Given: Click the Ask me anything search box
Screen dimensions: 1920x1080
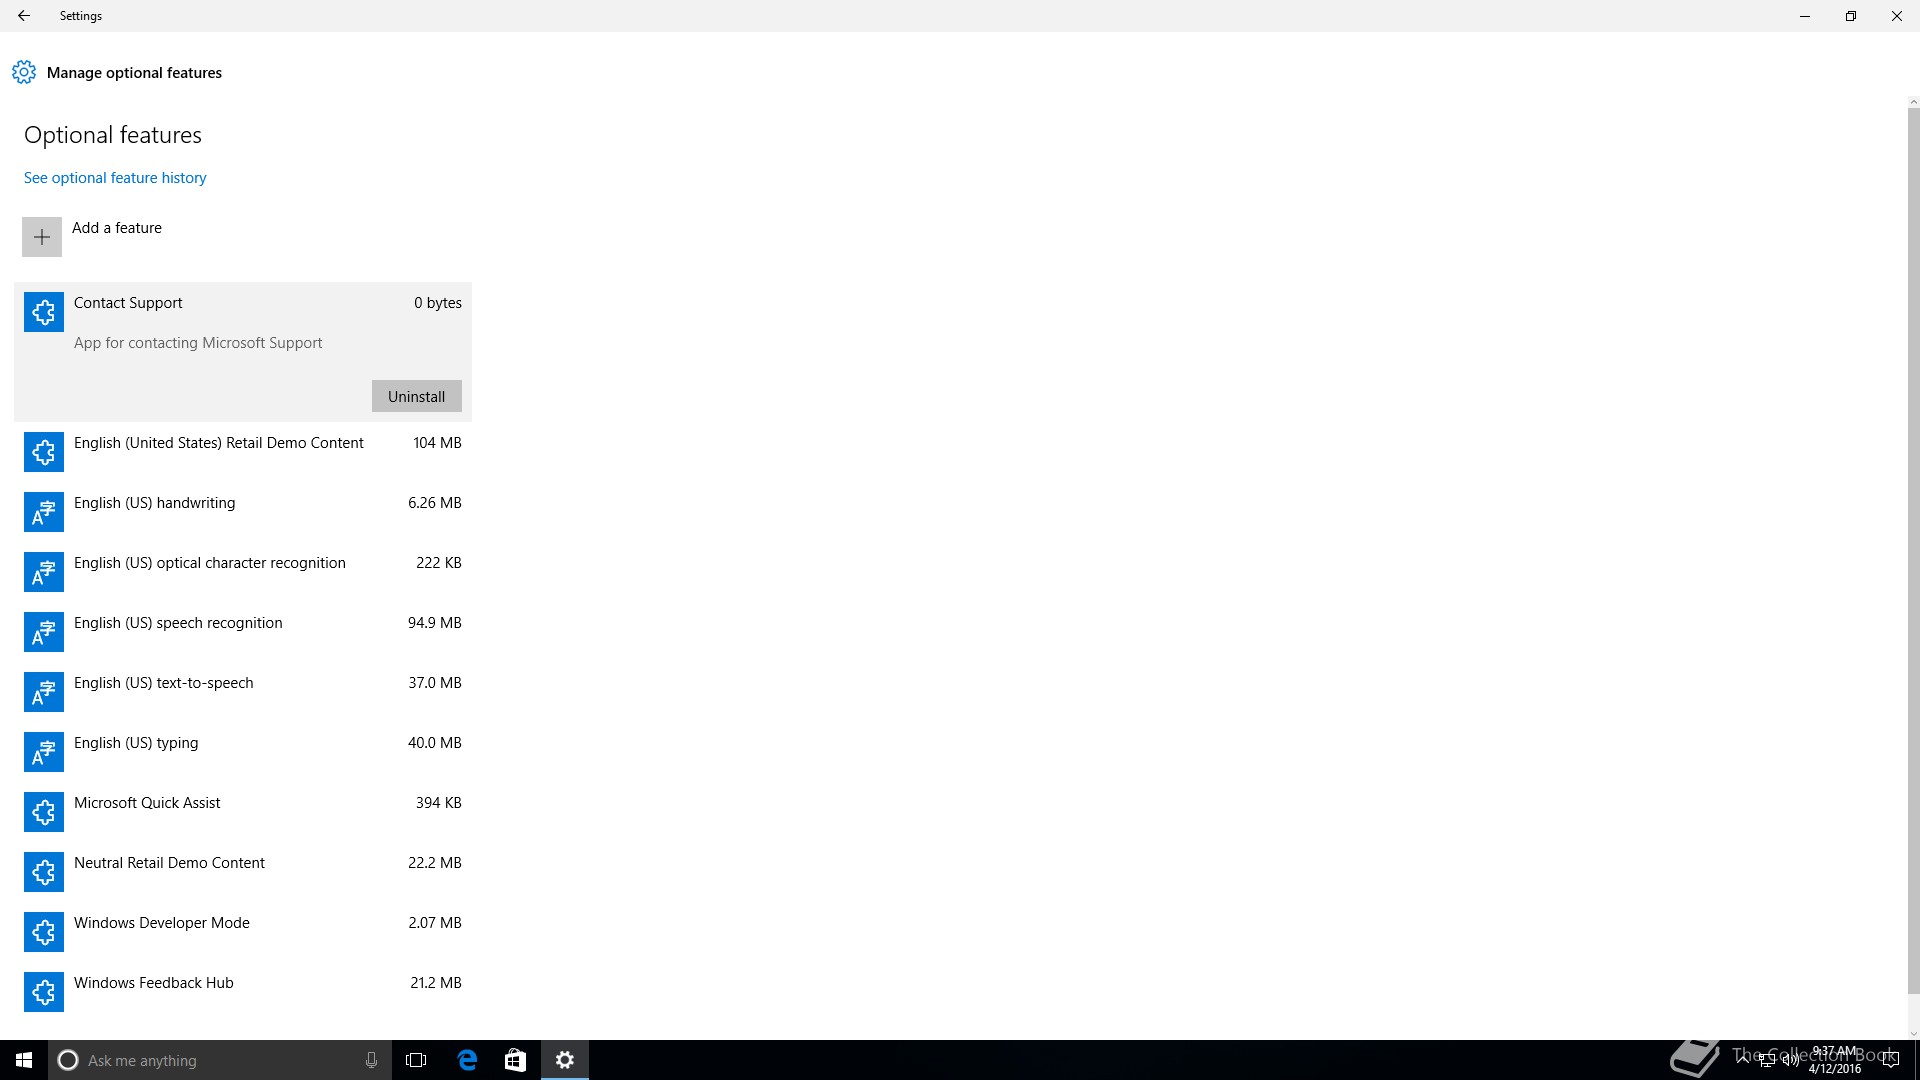Looking at the screenshot, I should pos(220,1060).
